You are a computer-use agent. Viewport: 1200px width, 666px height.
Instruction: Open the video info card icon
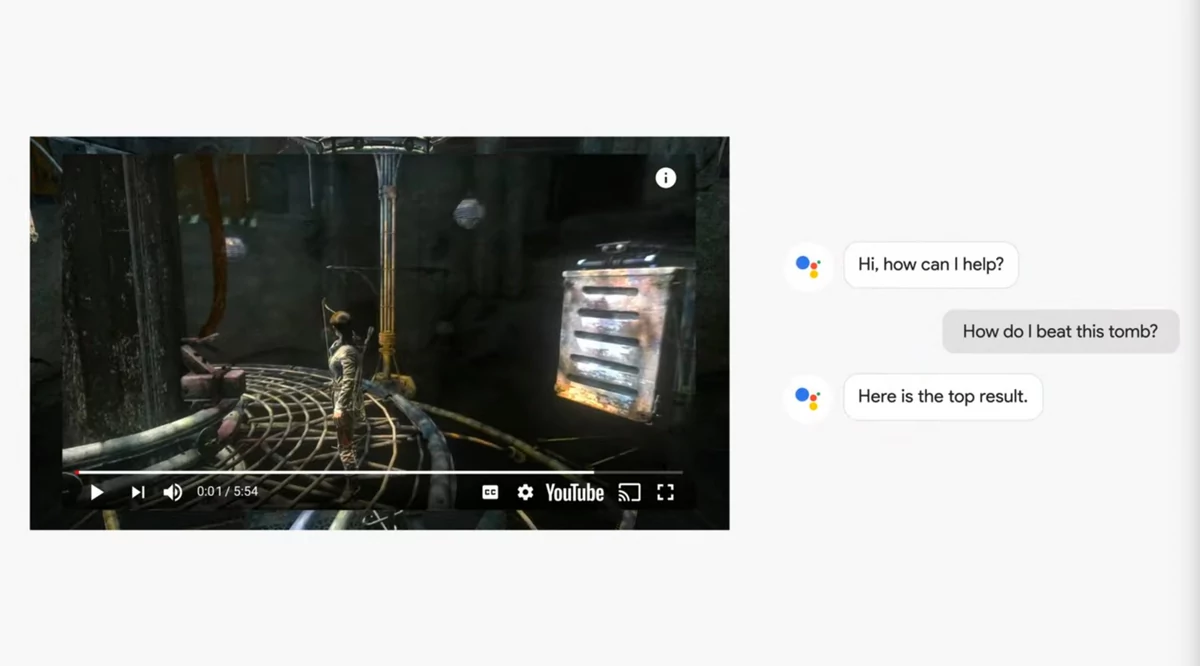click(x=666, y=178)
